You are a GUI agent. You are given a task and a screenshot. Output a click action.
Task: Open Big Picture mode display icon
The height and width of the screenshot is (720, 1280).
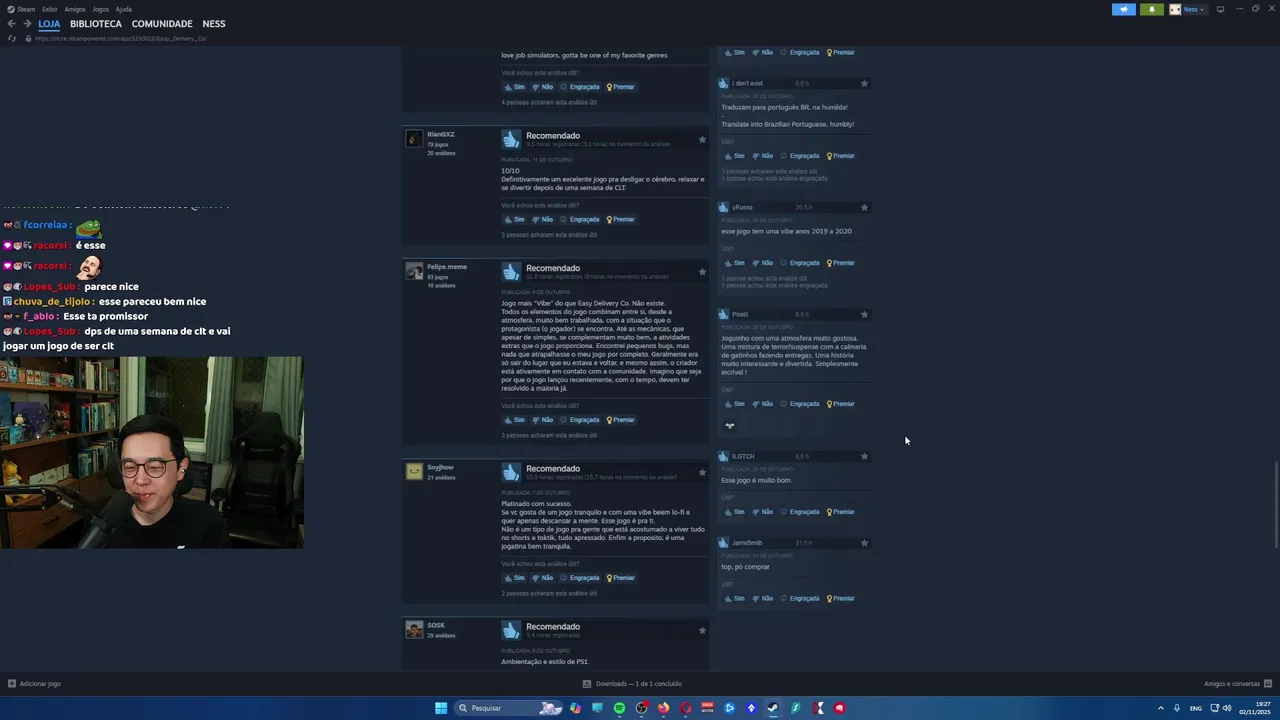(1220, 9)
